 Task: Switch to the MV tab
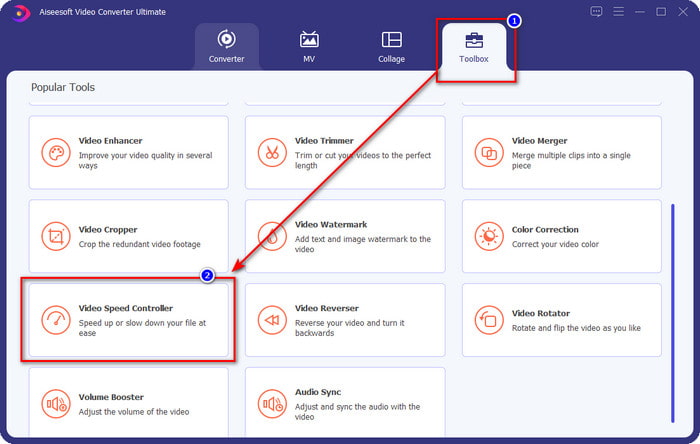click(309, 46)
